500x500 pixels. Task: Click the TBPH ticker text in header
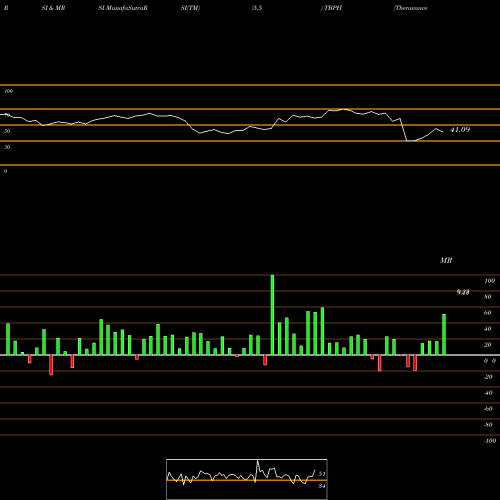click(333, 8)
